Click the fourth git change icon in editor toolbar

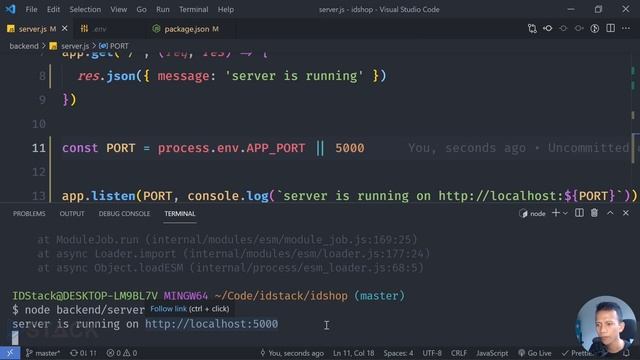(x=579, y=29)
